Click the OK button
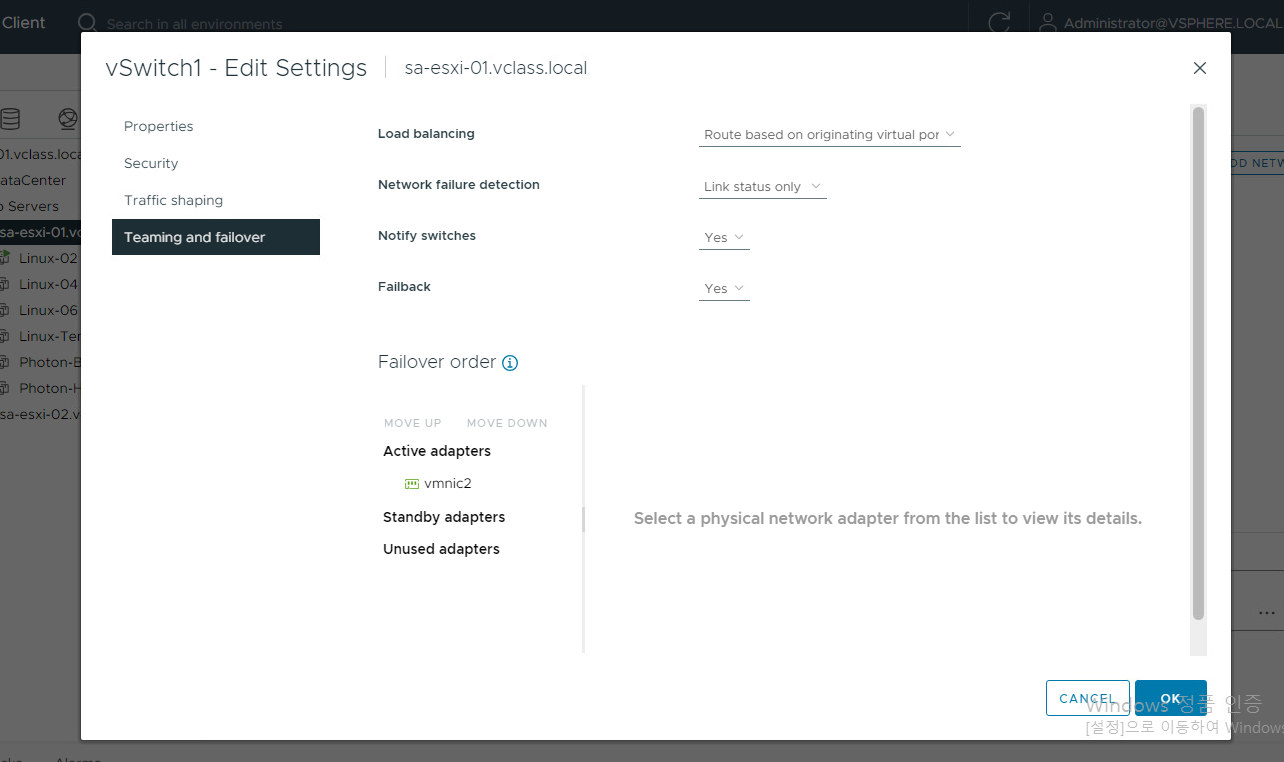 tap(1171, 698)
